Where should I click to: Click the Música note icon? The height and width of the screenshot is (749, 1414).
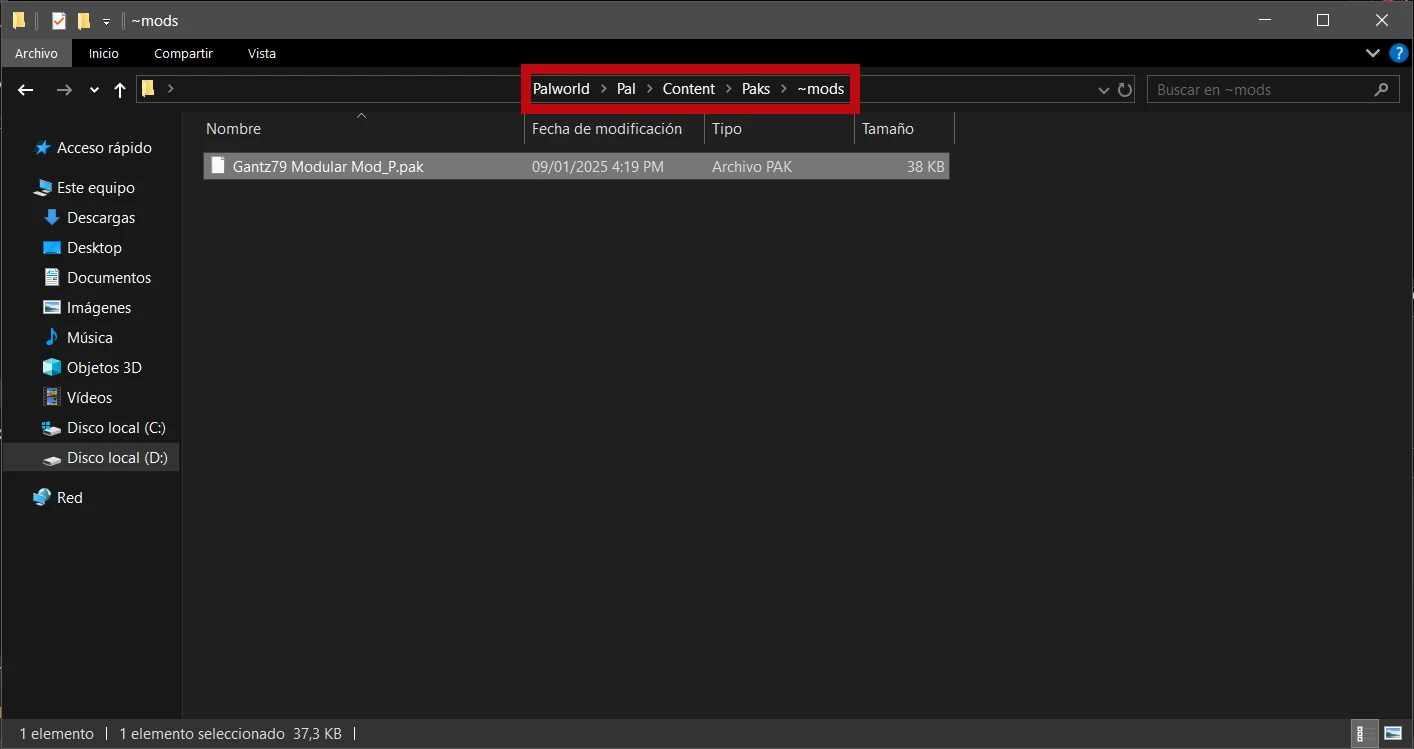52,337
